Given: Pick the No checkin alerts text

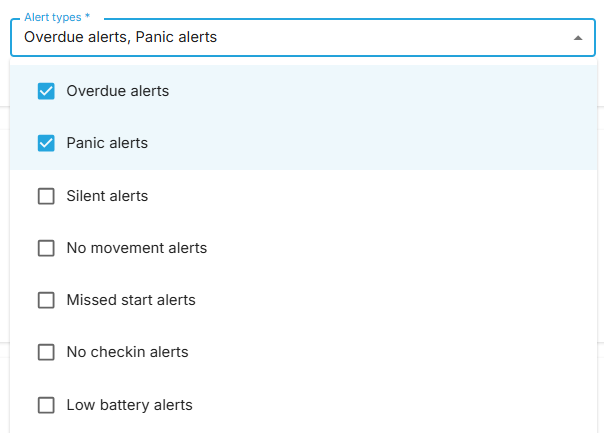Looking at the screenshot, I should pyautogui.click(x=128, y=352).
